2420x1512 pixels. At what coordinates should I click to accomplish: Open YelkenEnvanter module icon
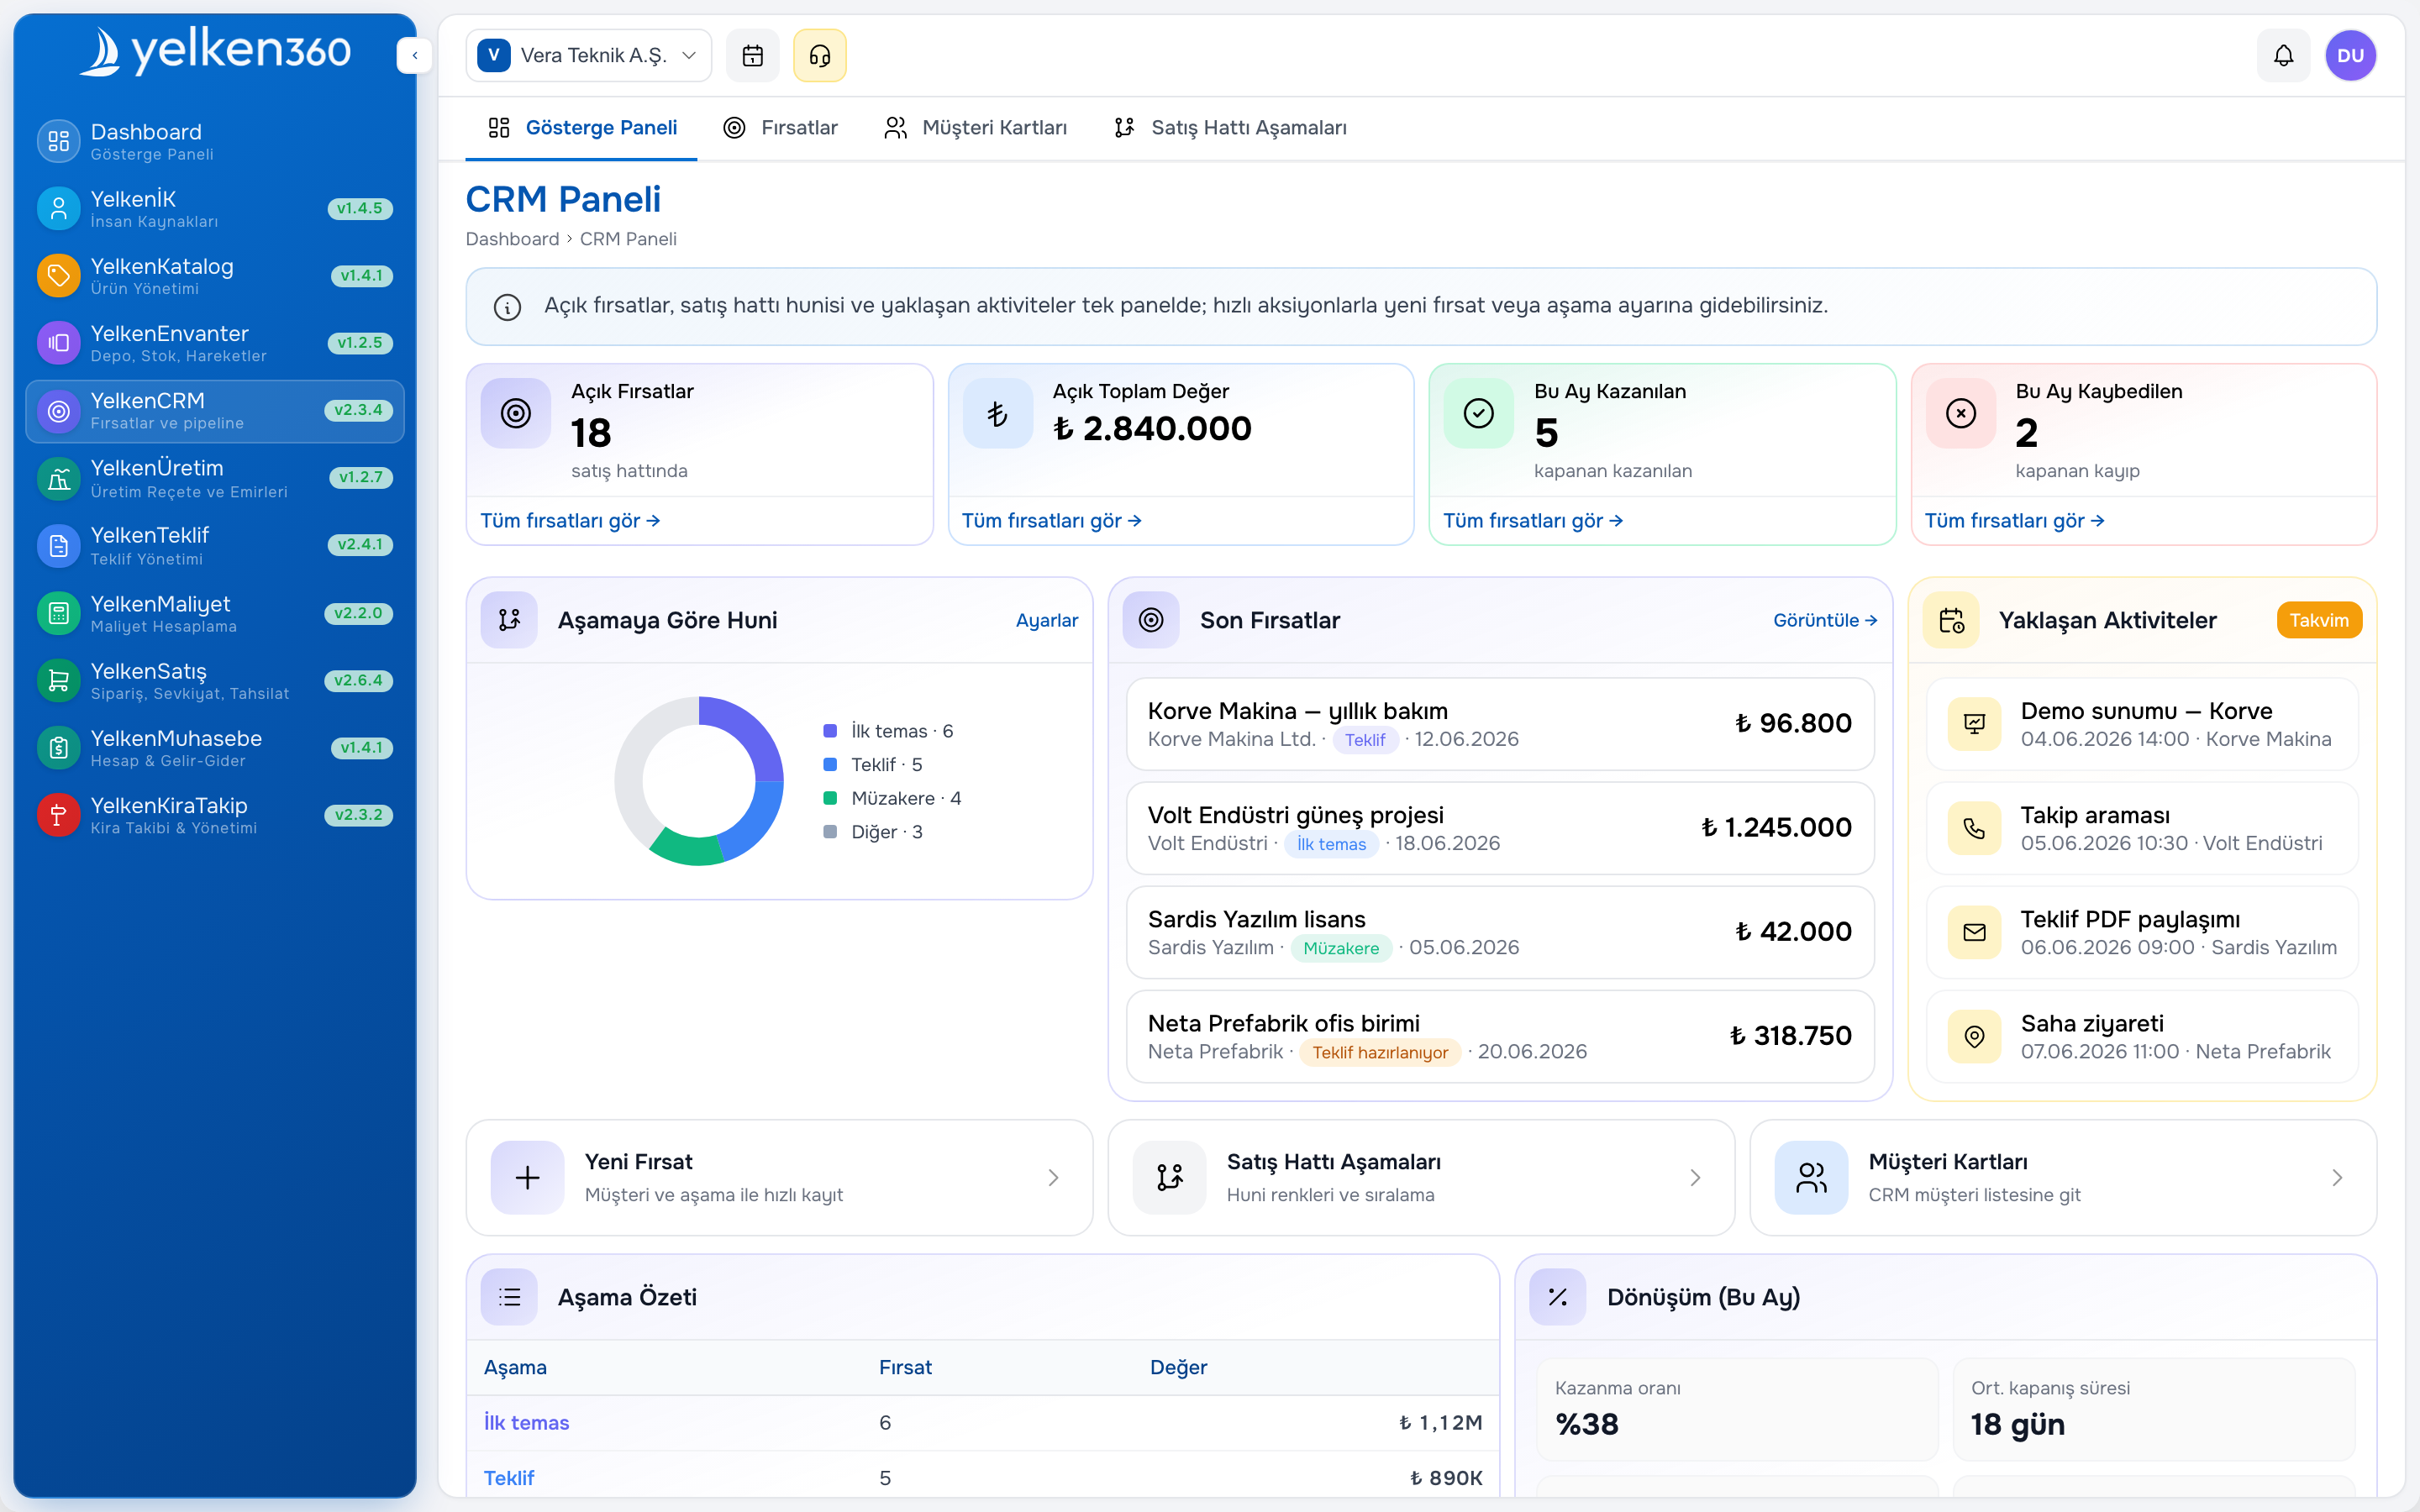click(58, 342)
